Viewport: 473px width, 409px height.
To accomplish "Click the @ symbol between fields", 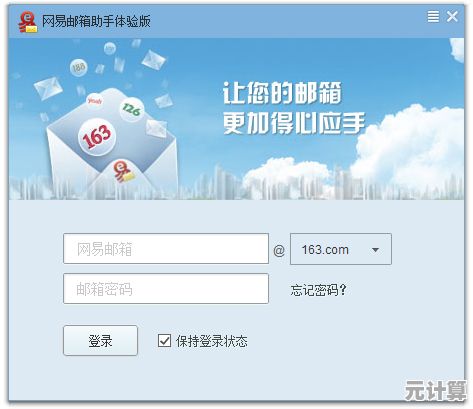I will point(279,250).
